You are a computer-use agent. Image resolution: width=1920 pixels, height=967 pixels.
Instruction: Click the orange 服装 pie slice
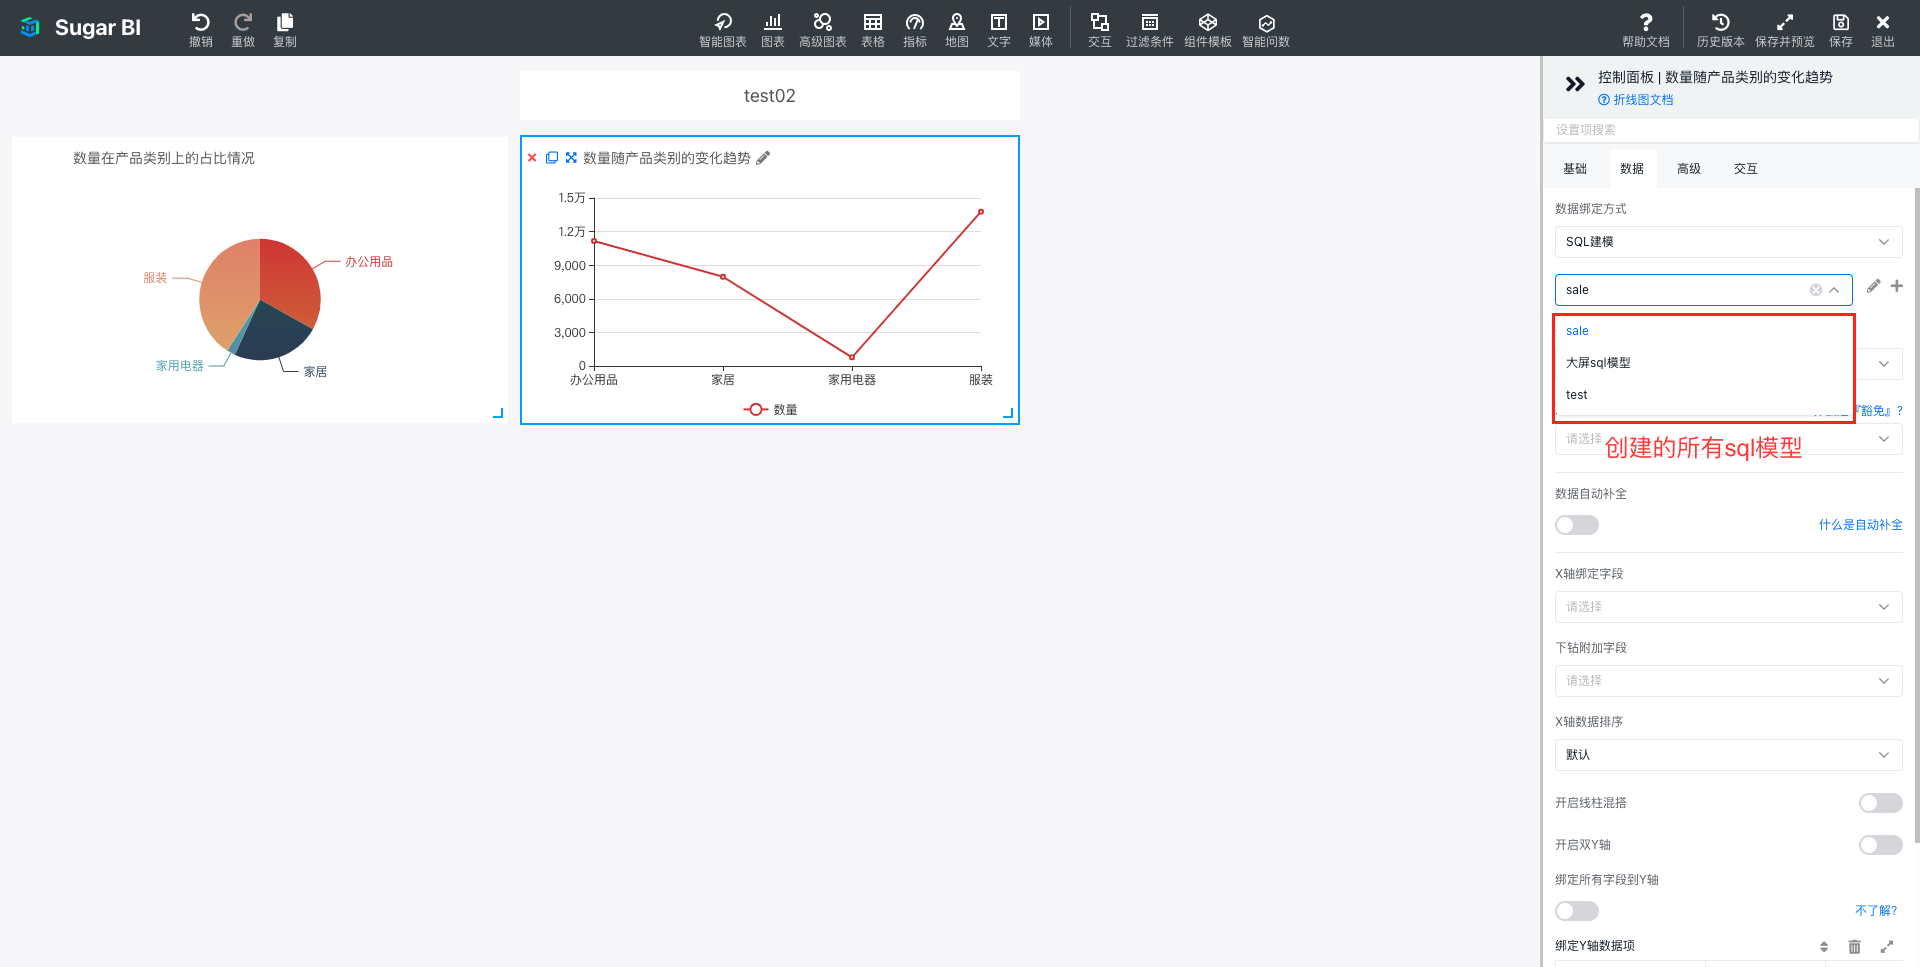(x=226, y=290)
